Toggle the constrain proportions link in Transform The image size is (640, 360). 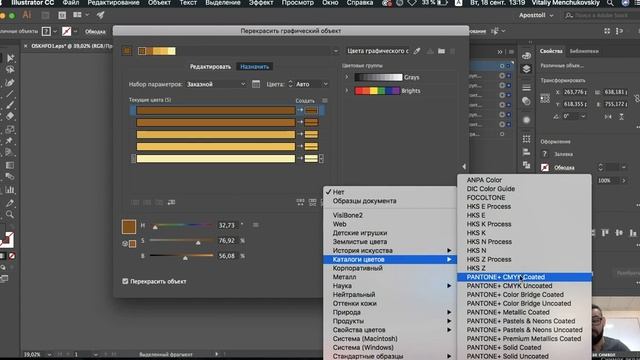point(637,98)
